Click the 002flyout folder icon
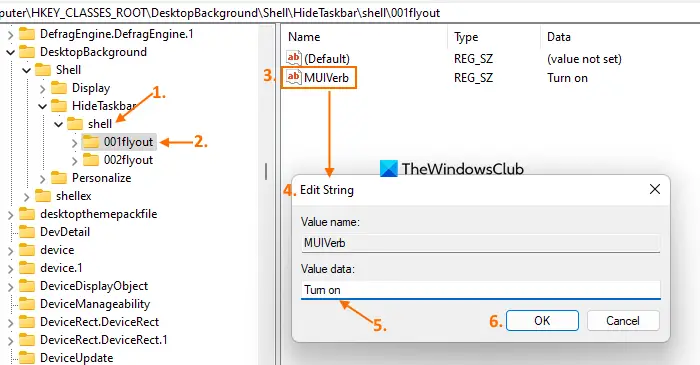The height and width of the screenshot is (365, 700). click(x=91, y=160)
